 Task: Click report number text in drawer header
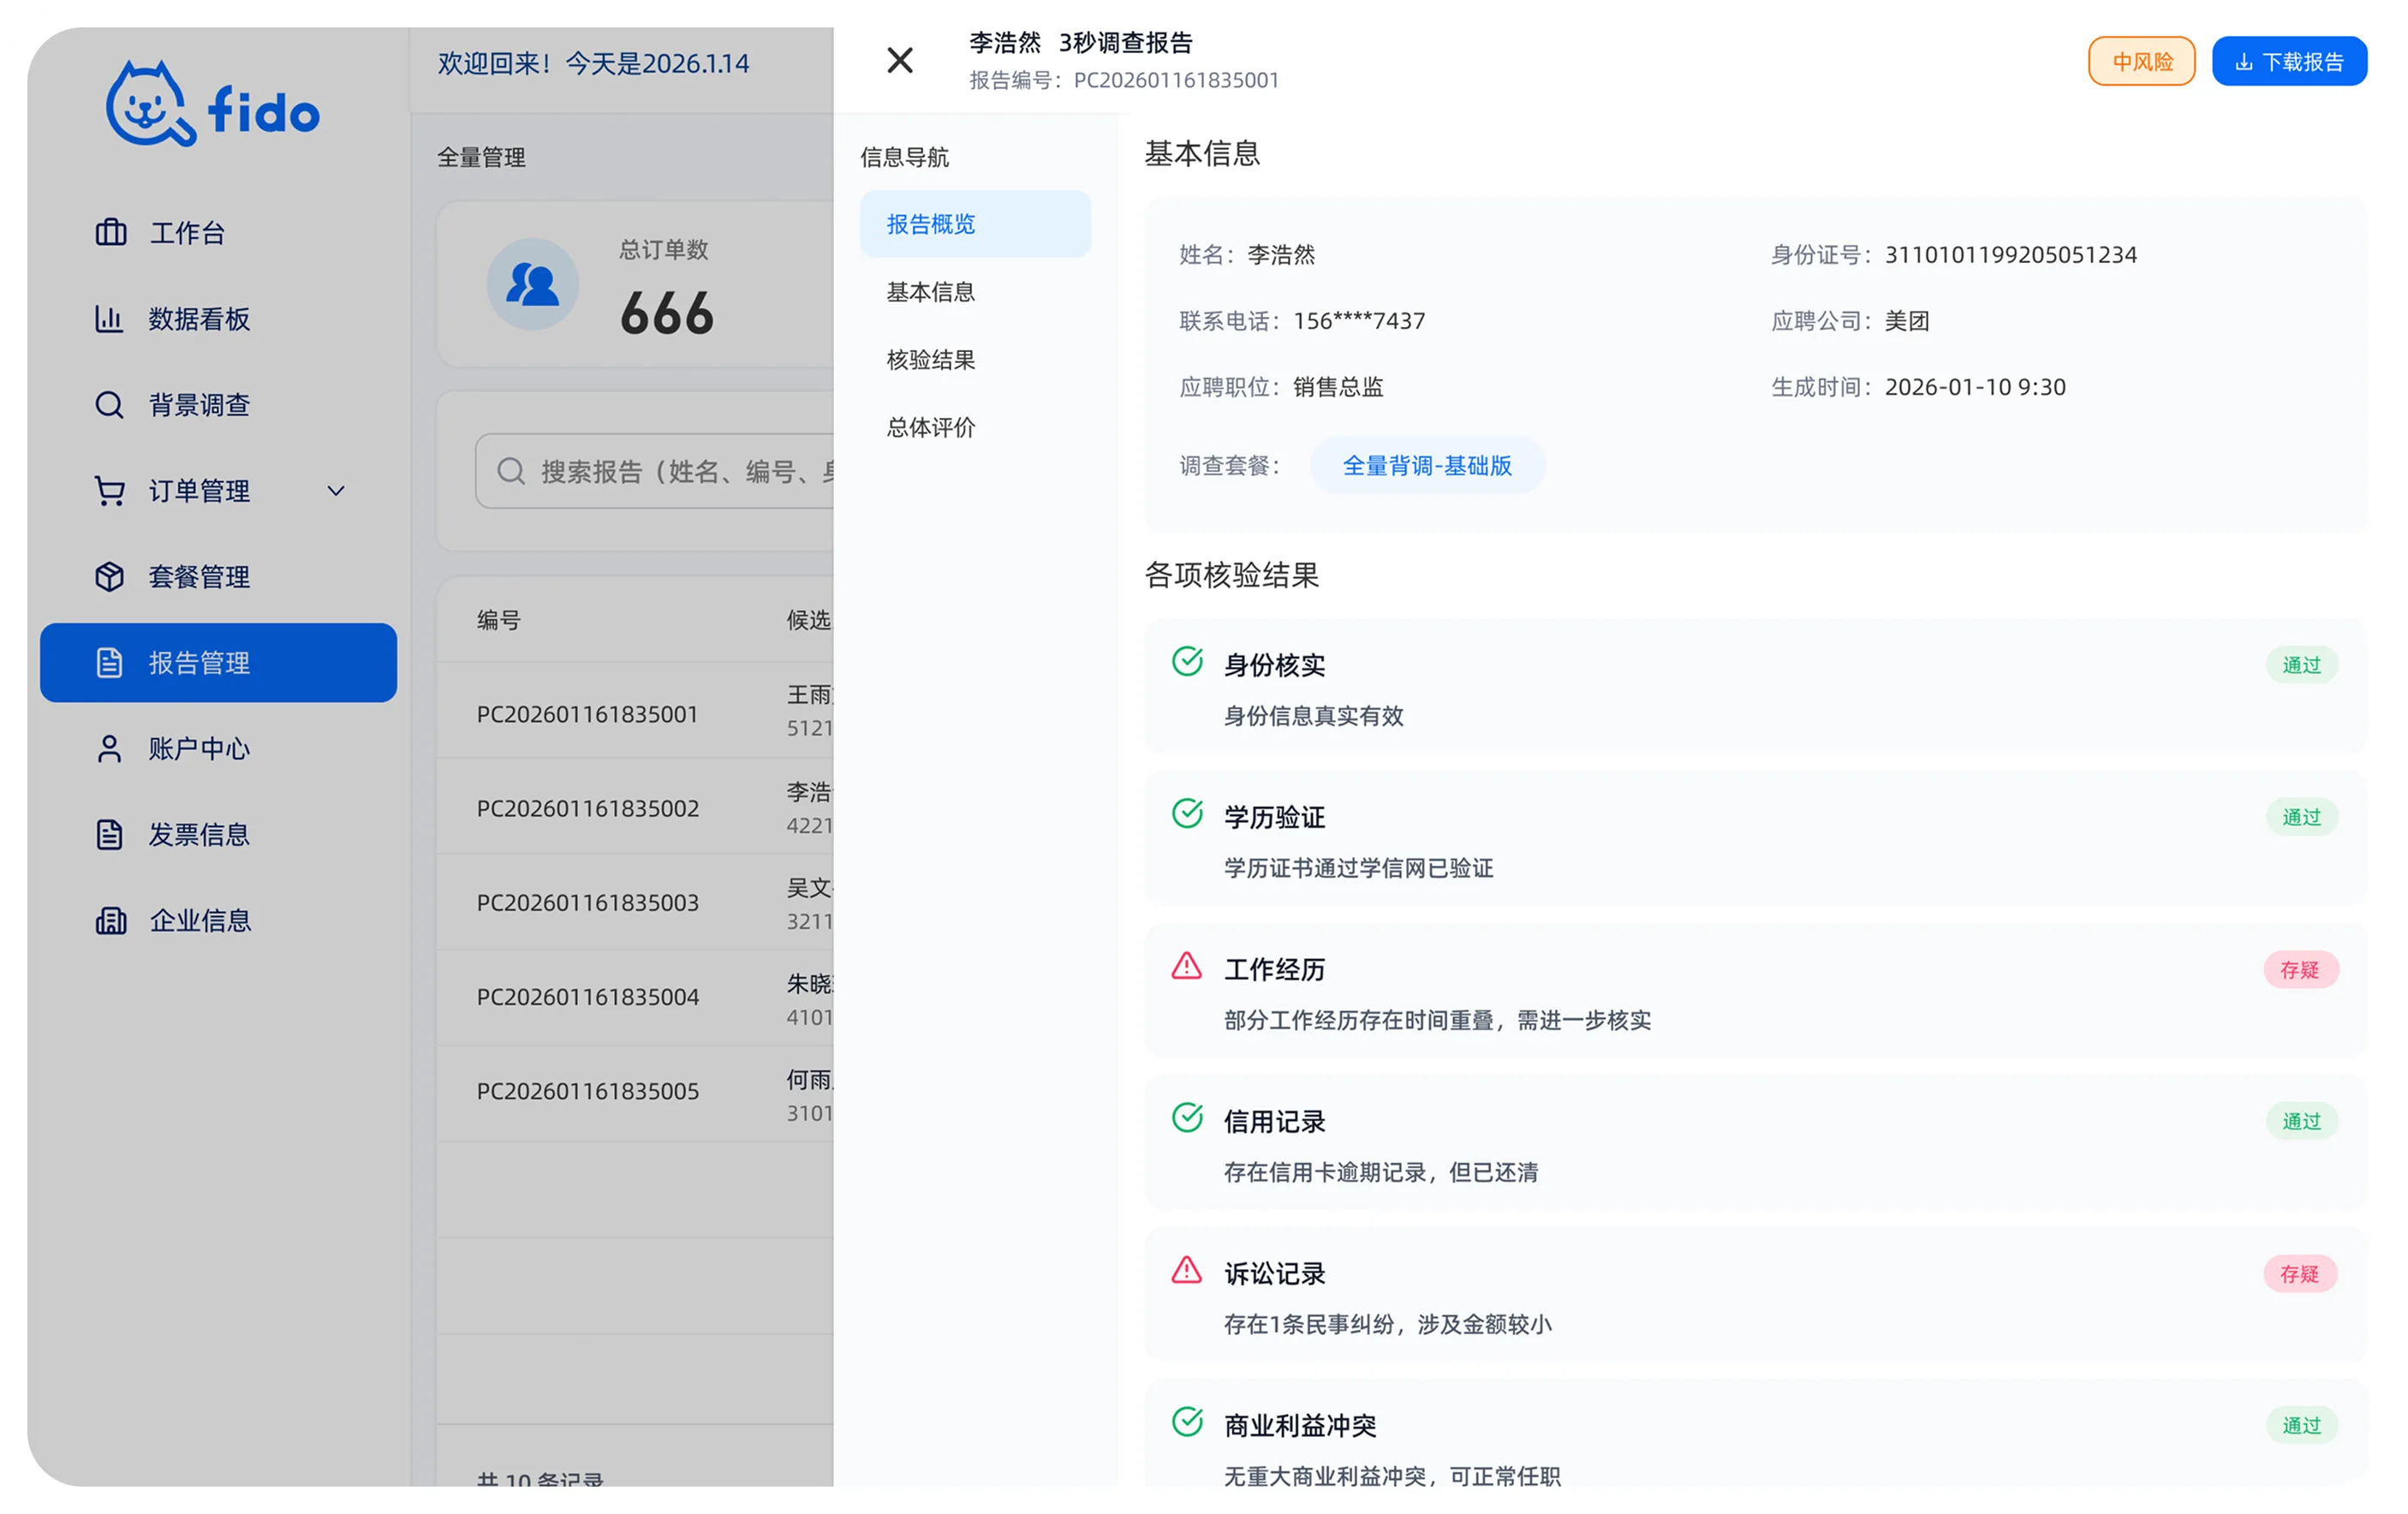click(1124, 80)
